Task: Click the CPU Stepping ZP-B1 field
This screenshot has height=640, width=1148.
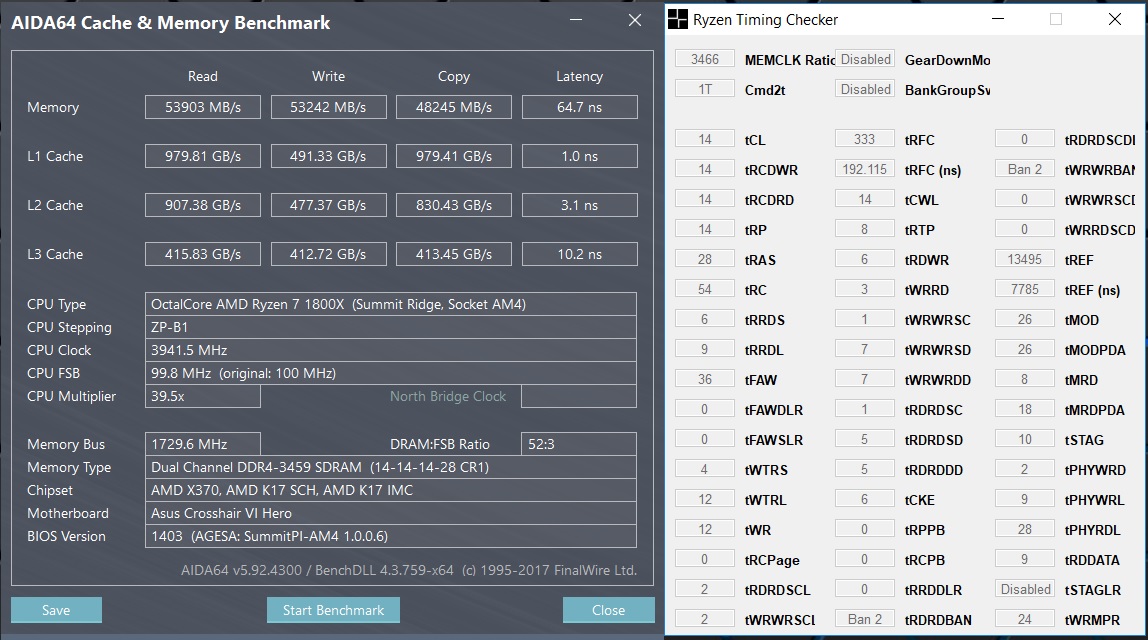Action: [391, 327]
